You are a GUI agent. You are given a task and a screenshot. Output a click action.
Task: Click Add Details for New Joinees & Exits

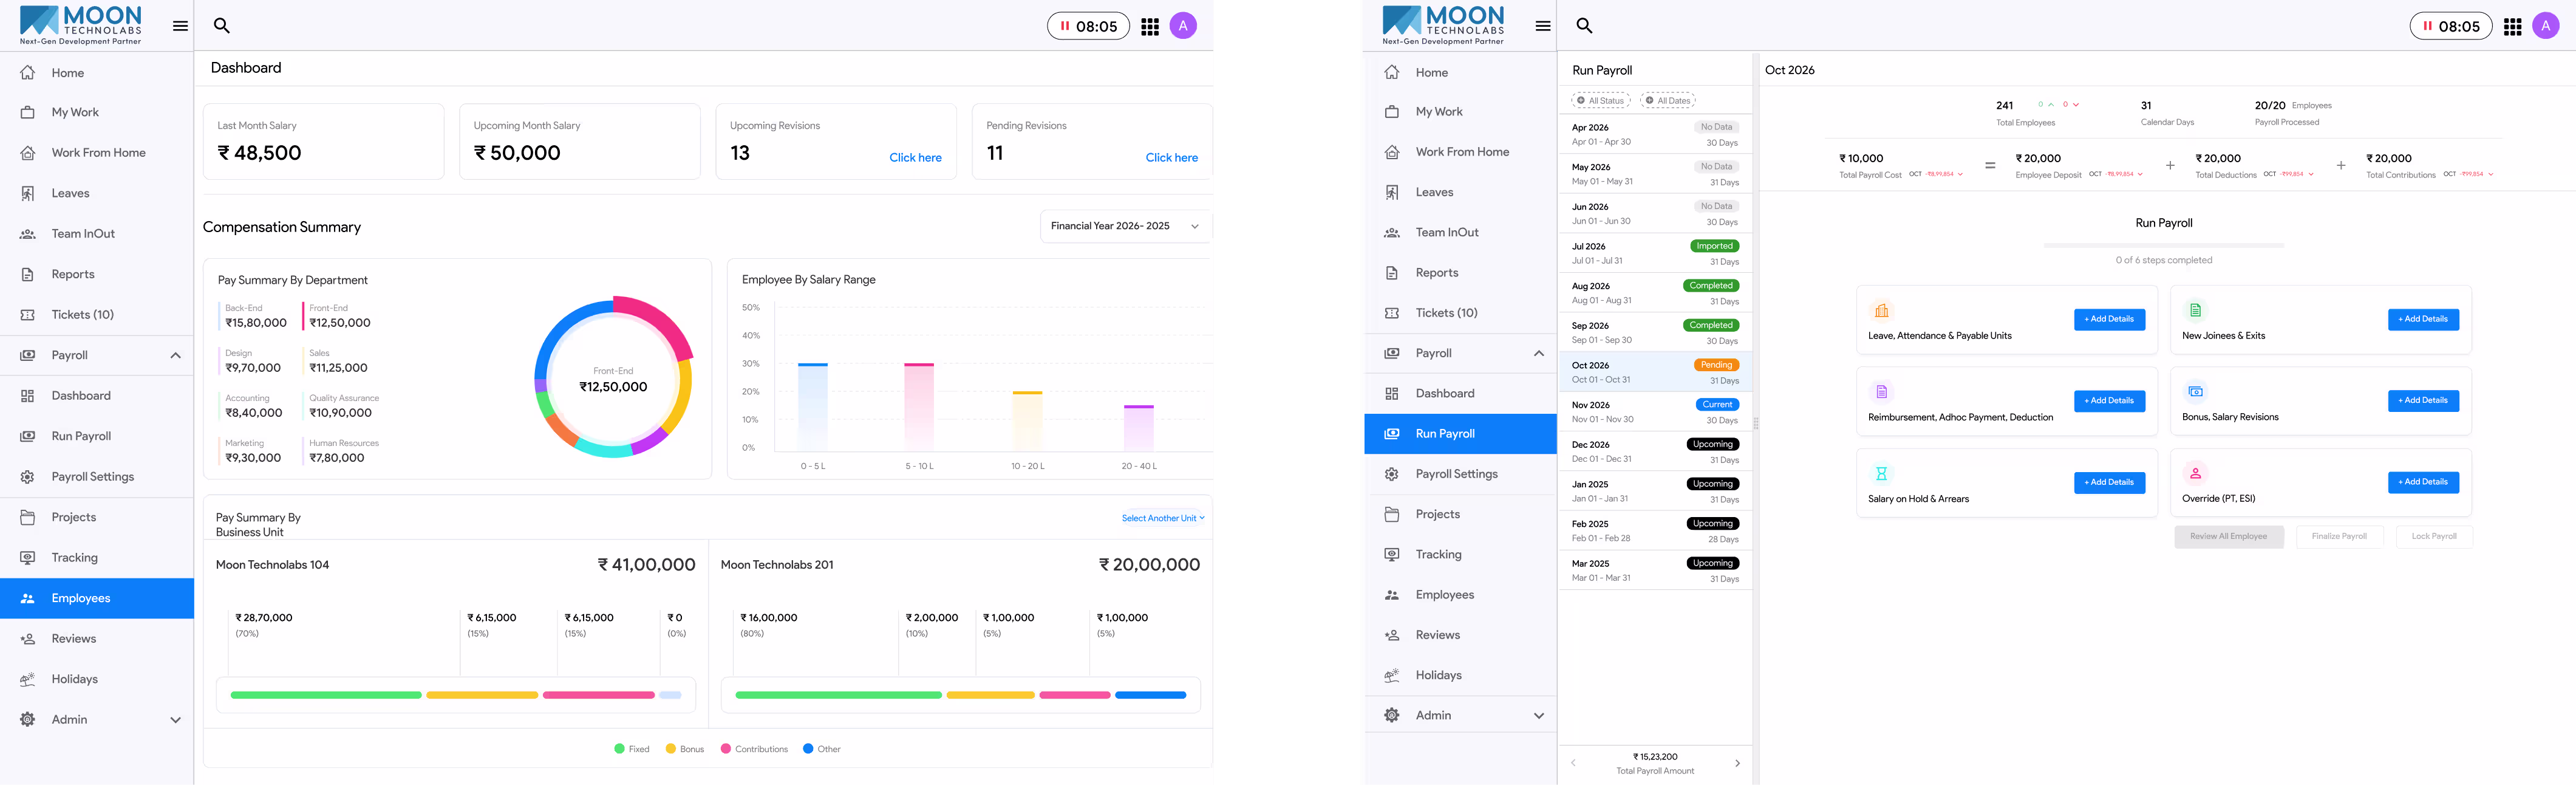[x=2423, y=319]
